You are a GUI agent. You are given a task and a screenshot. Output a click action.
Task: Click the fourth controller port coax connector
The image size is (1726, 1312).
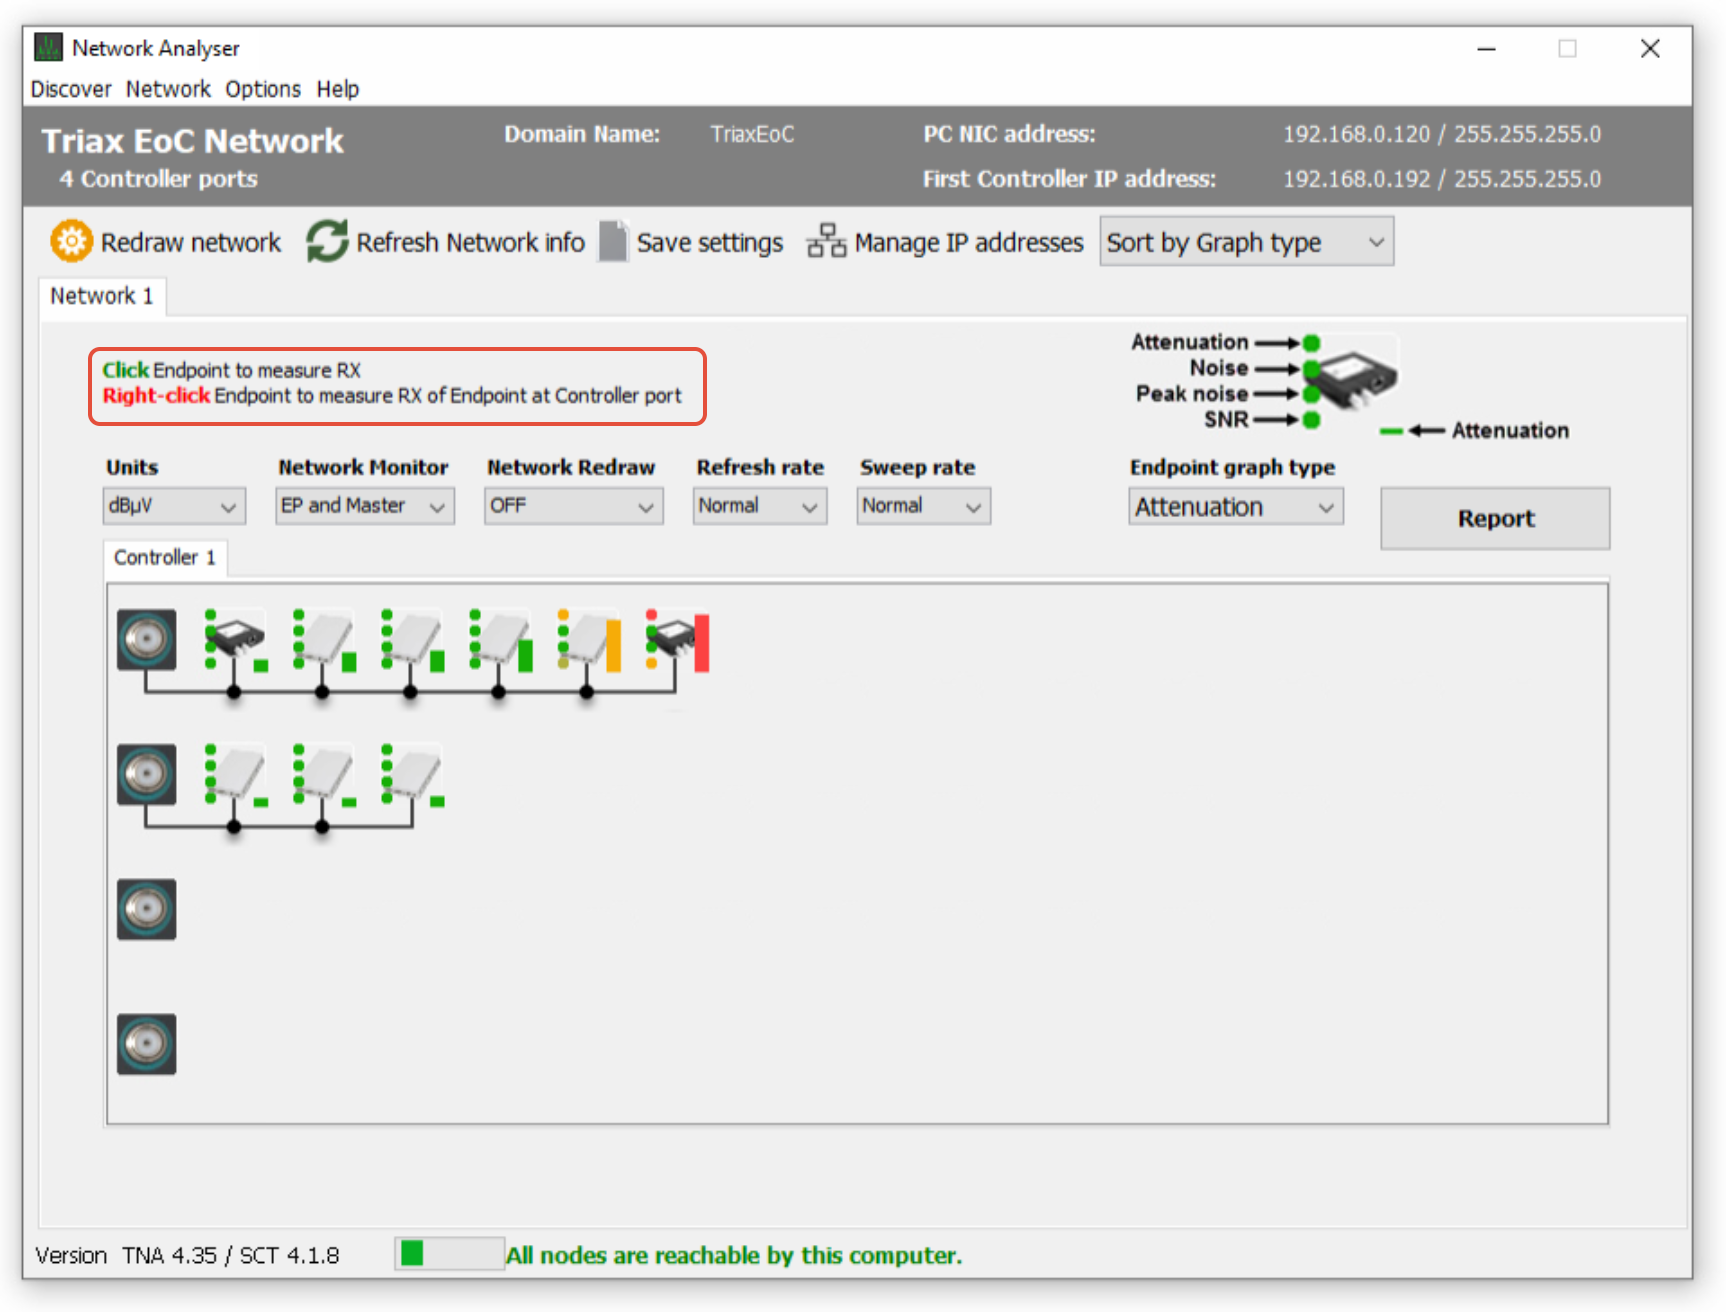pyautogui.click(x=147, y=1044)
